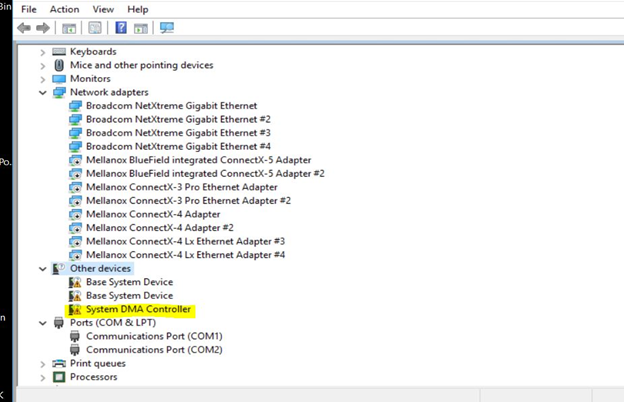Select Broadcom NetXtreme Gigabit Ethernet #3

pyautogui.click(x=178, y=133)
